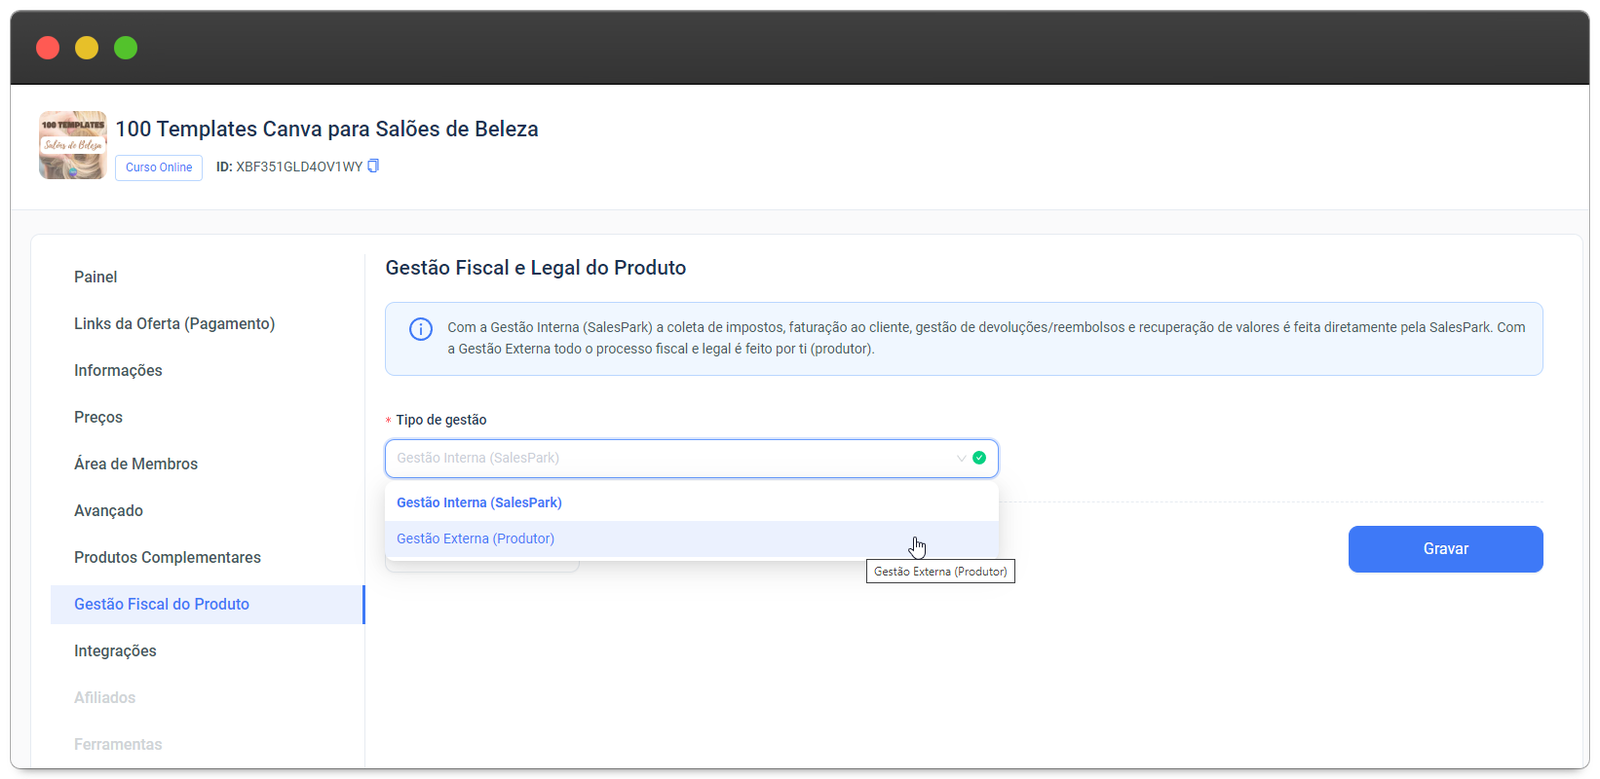Open Produtos Complementares page
The image size is (1600, 779).
[167, 557]
